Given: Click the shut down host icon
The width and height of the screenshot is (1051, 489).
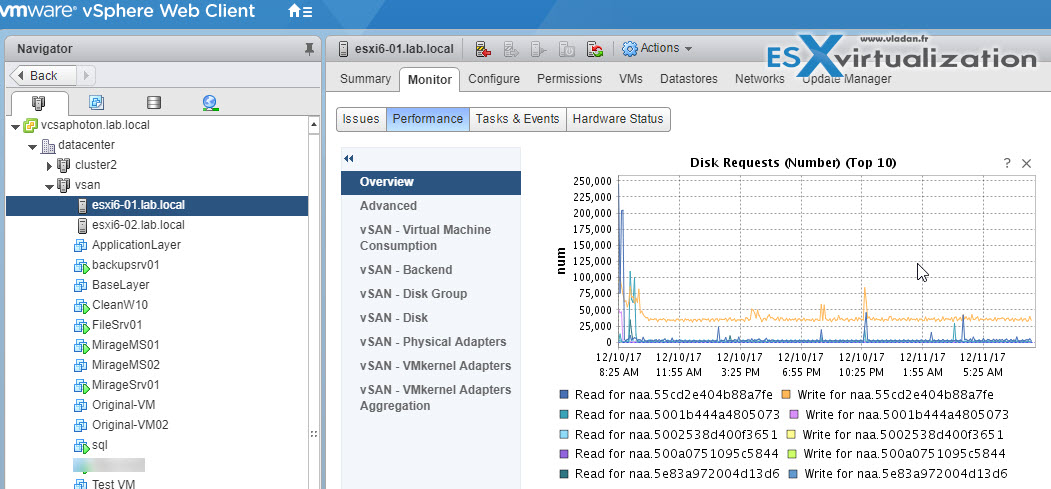Looking at the screenshot, I should click(567, 49).
